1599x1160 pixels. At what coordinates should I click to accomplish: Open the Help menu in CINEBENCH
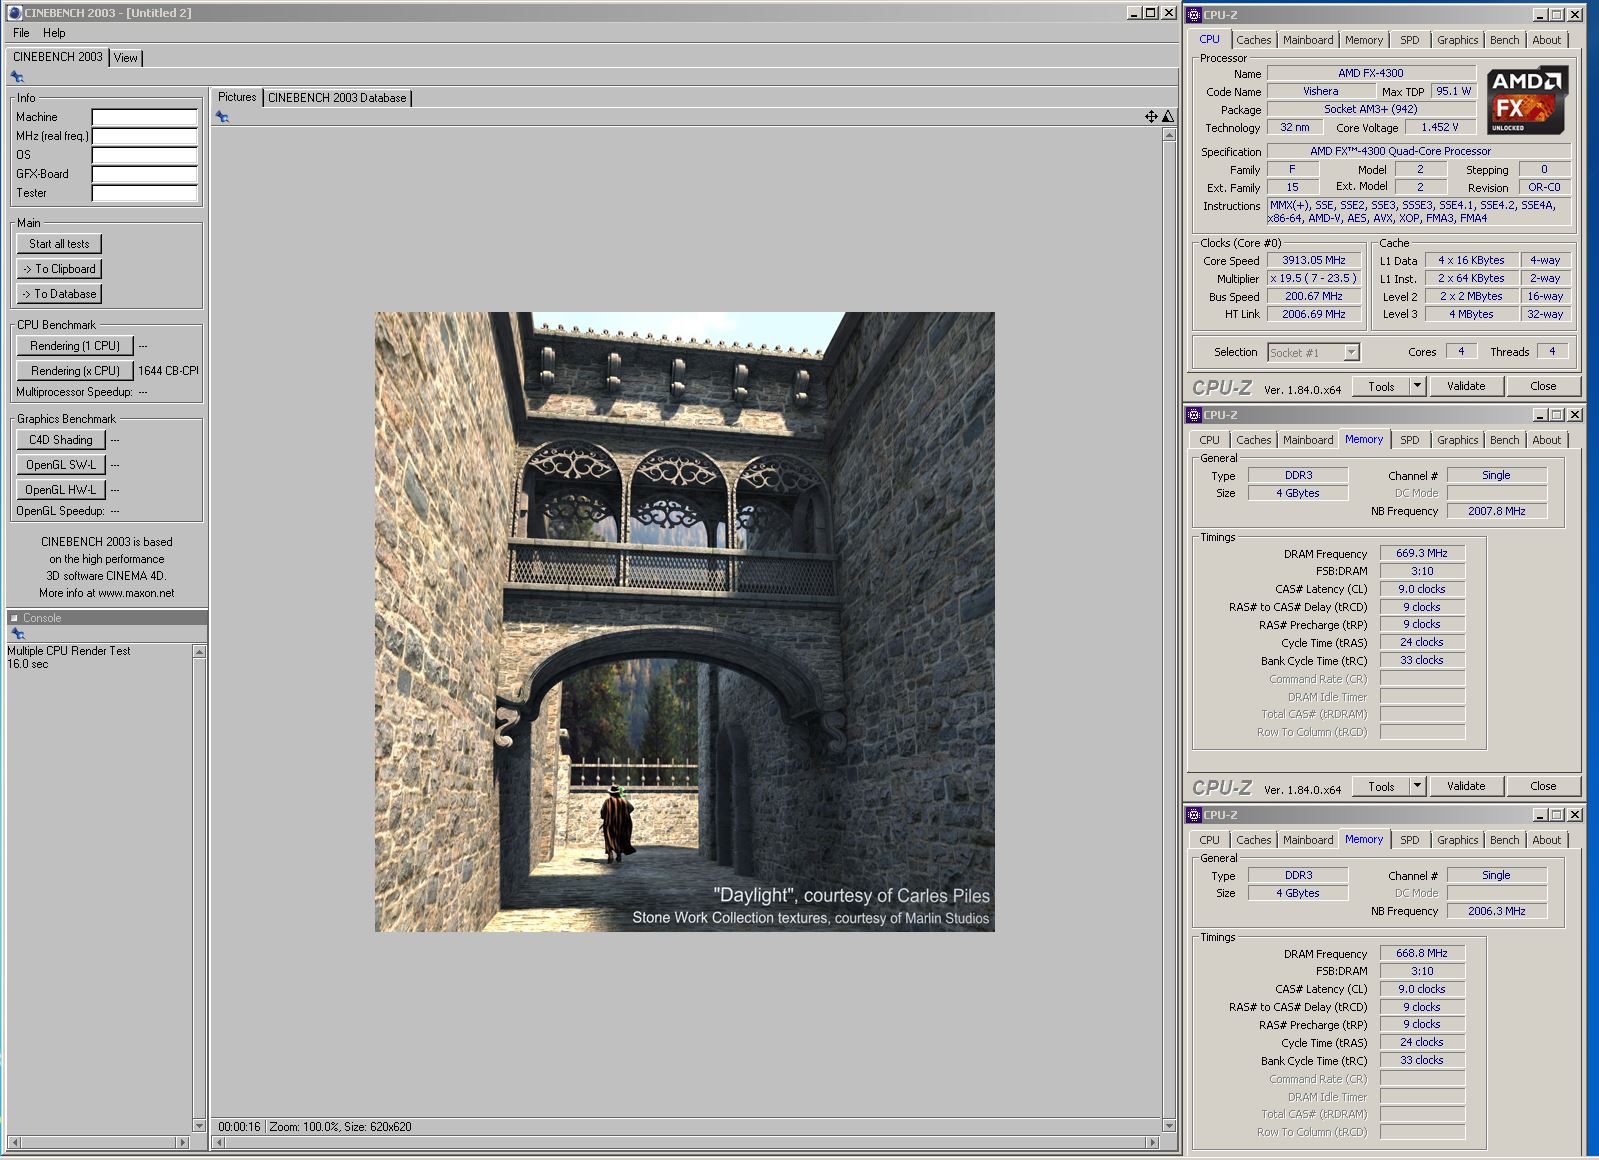point(54,33)
